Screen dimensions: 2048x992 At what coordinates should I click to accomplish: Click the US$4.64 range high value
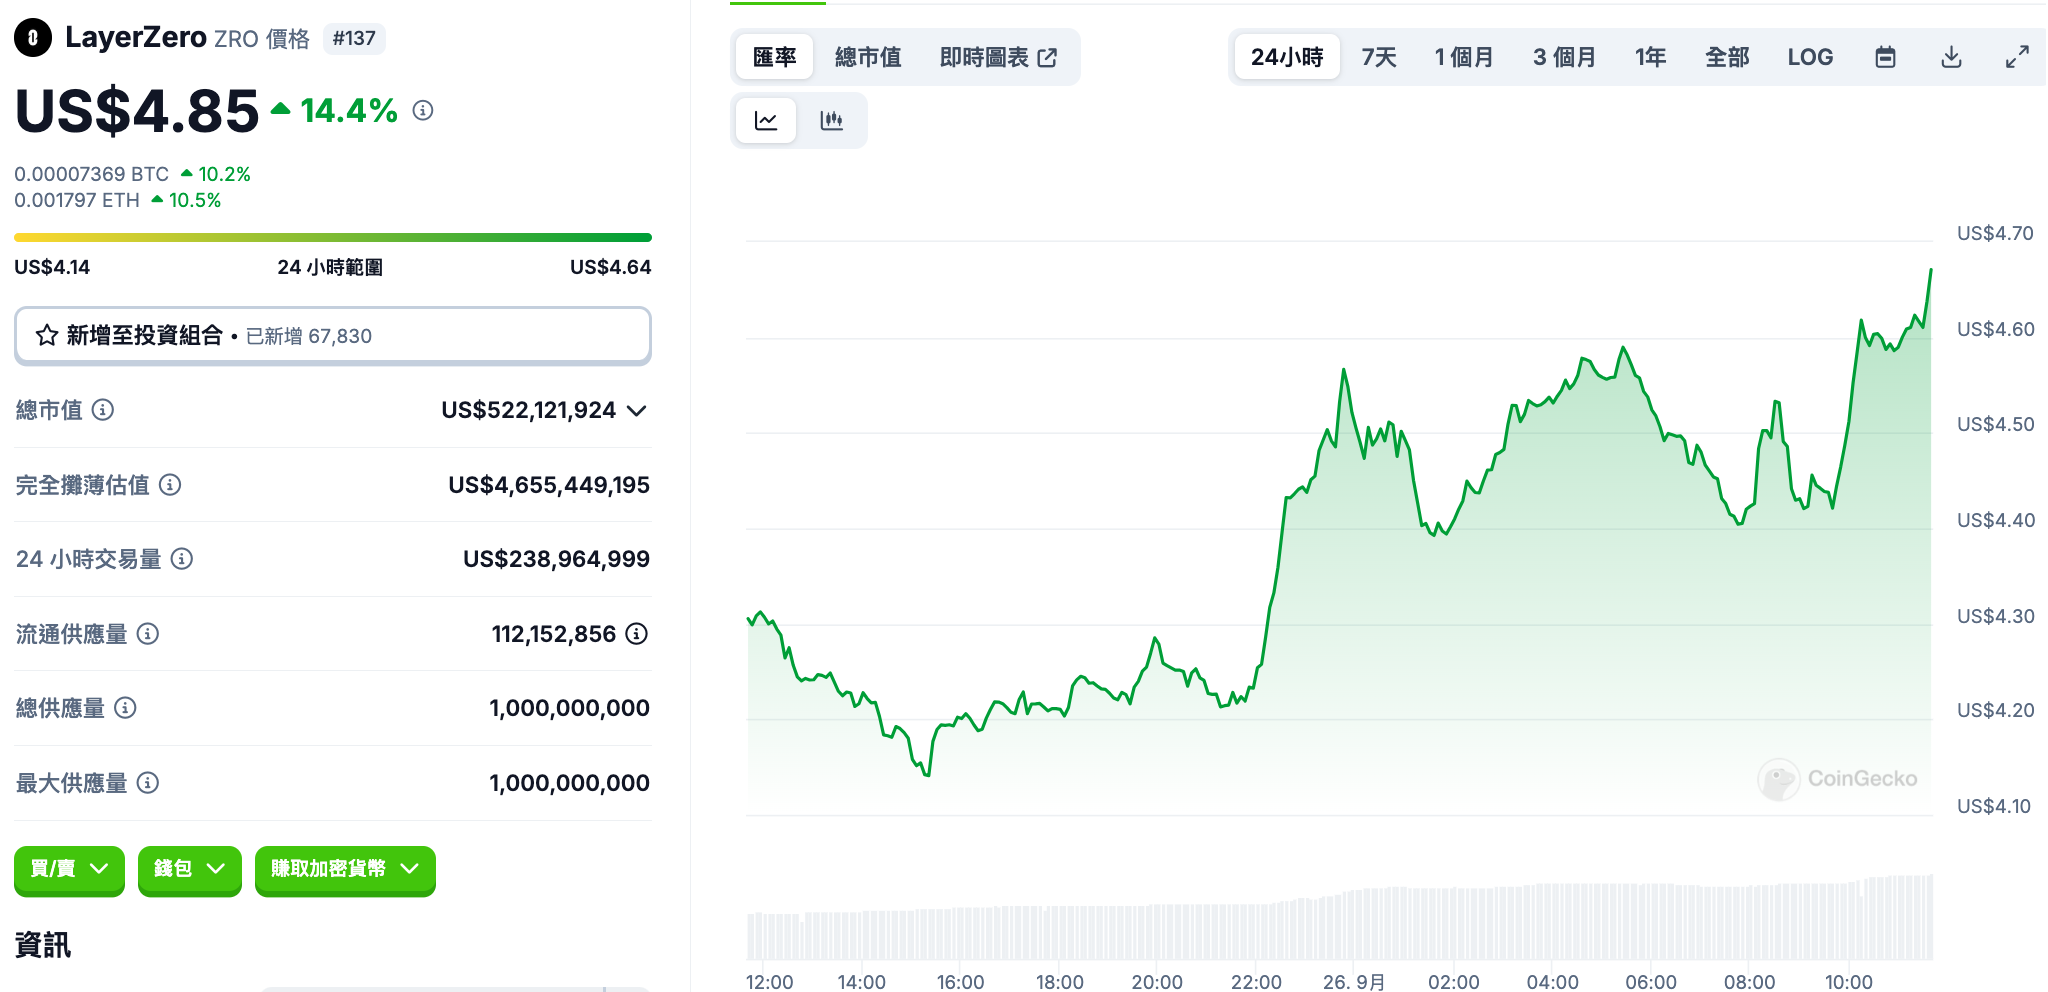pos(610,267)
